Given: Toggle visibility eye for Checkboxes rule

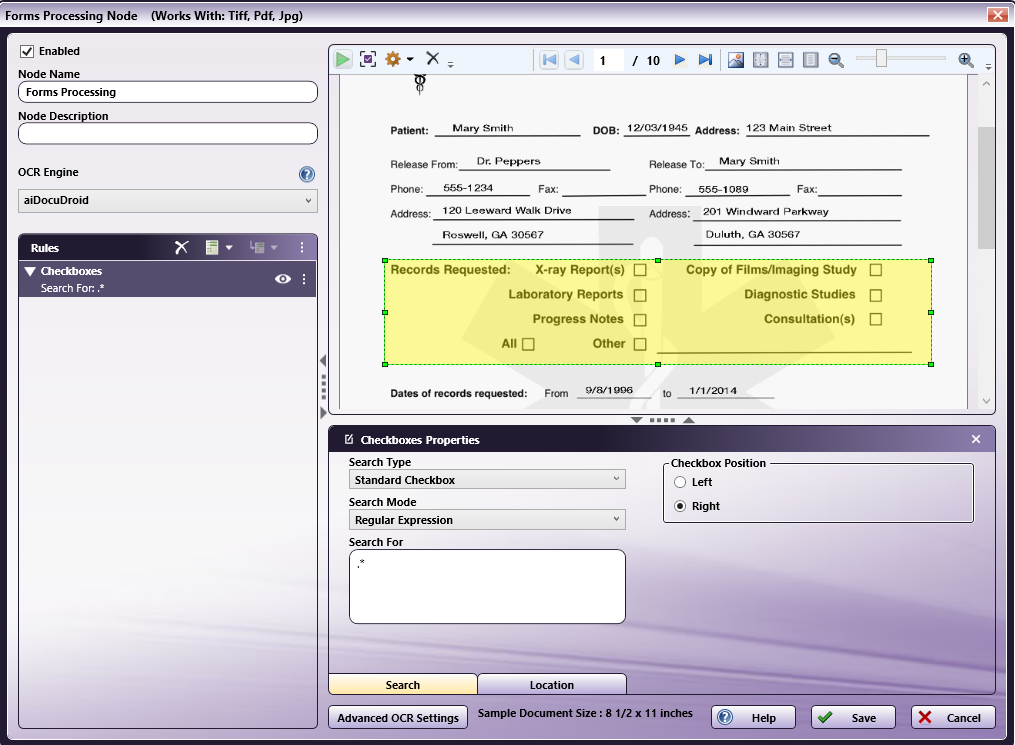Looking at the screenshot, I should 283,279.
